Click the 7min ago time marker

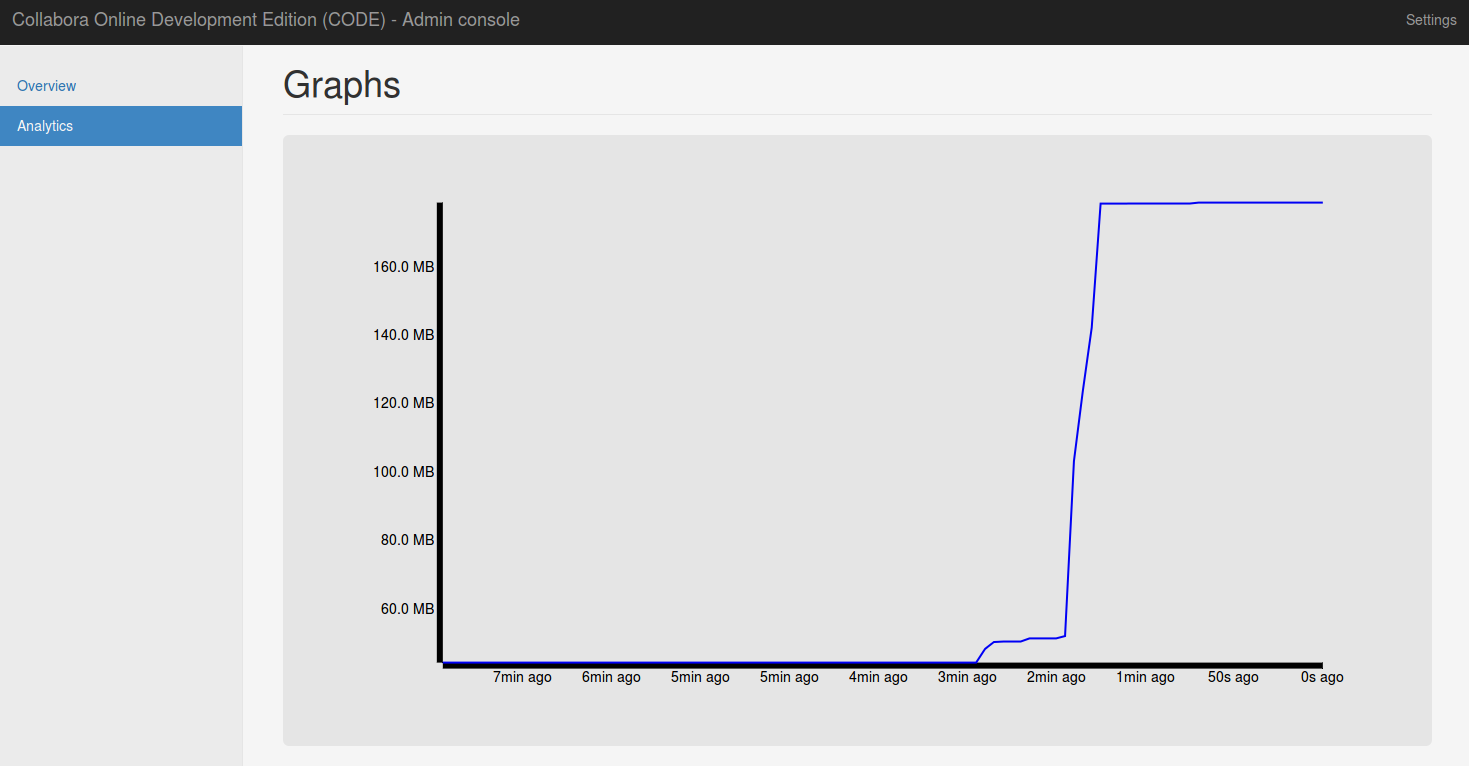point(522,677)
